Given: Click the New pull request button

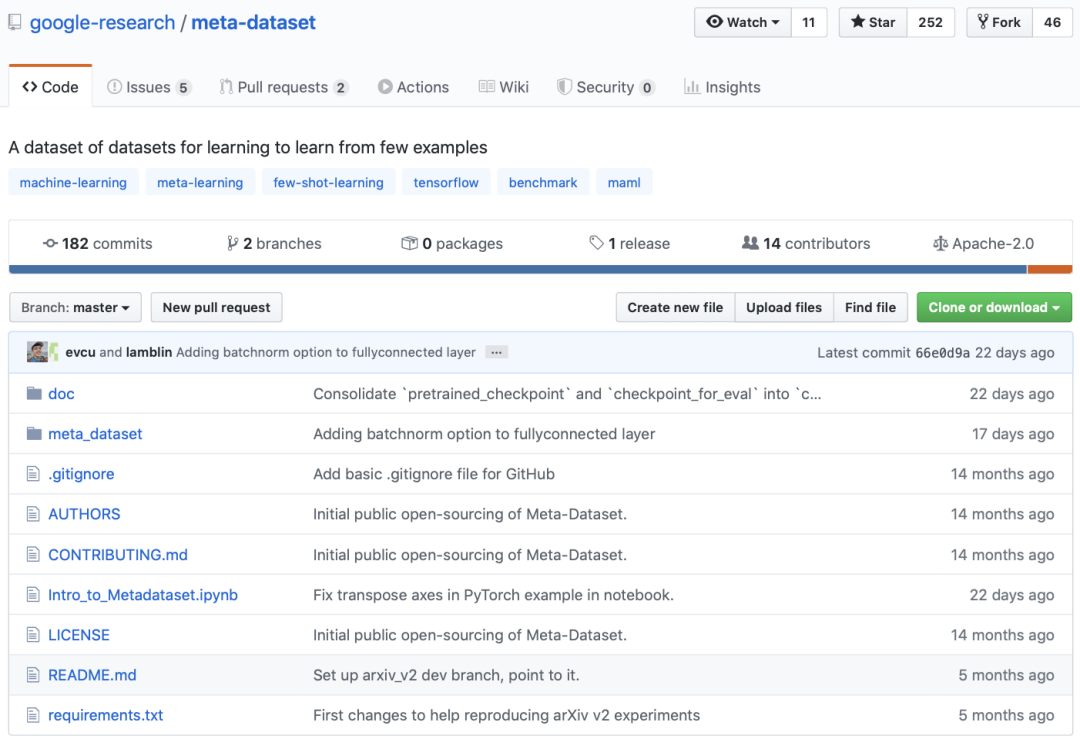Looking at the screenshot, I should (216, 308).
